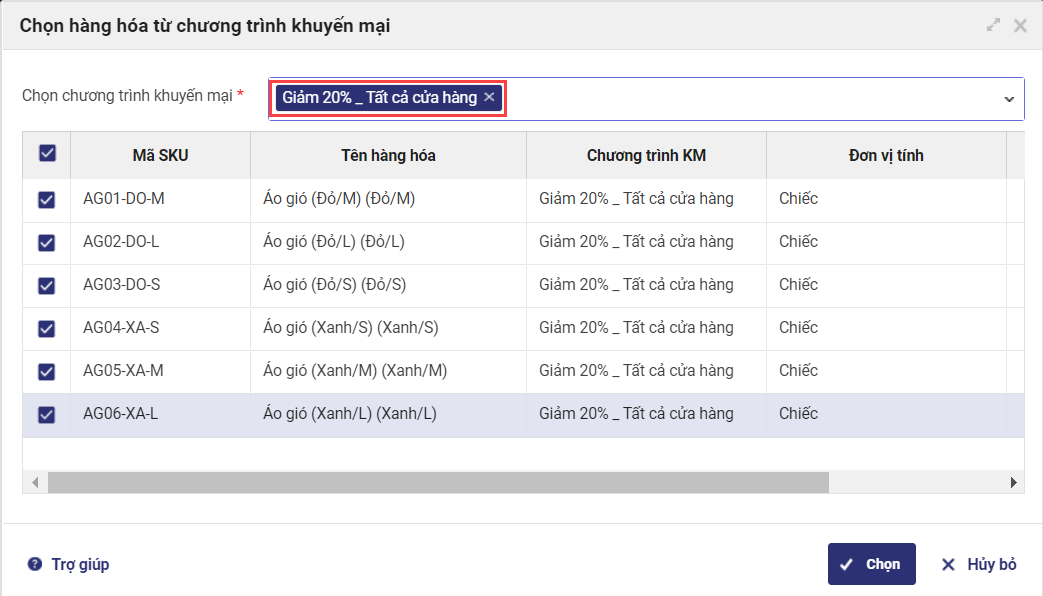Click the 'Chương trình KM' column header
Image resolution: width=1043 pixels, height=596 pixels.
pos(646,155)
